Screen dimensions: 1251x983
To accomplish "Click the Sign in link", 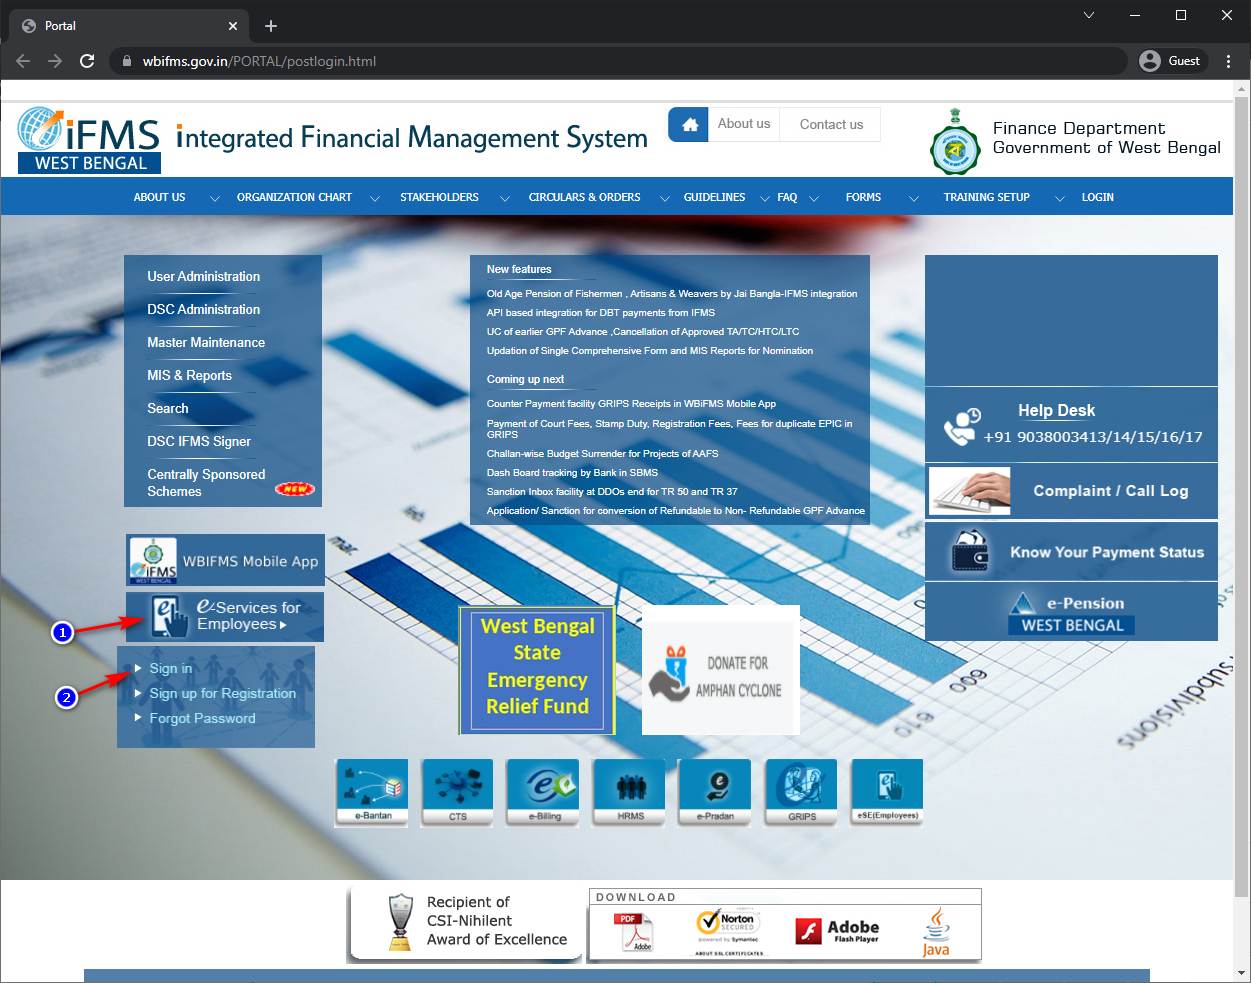I will (170, 668).
